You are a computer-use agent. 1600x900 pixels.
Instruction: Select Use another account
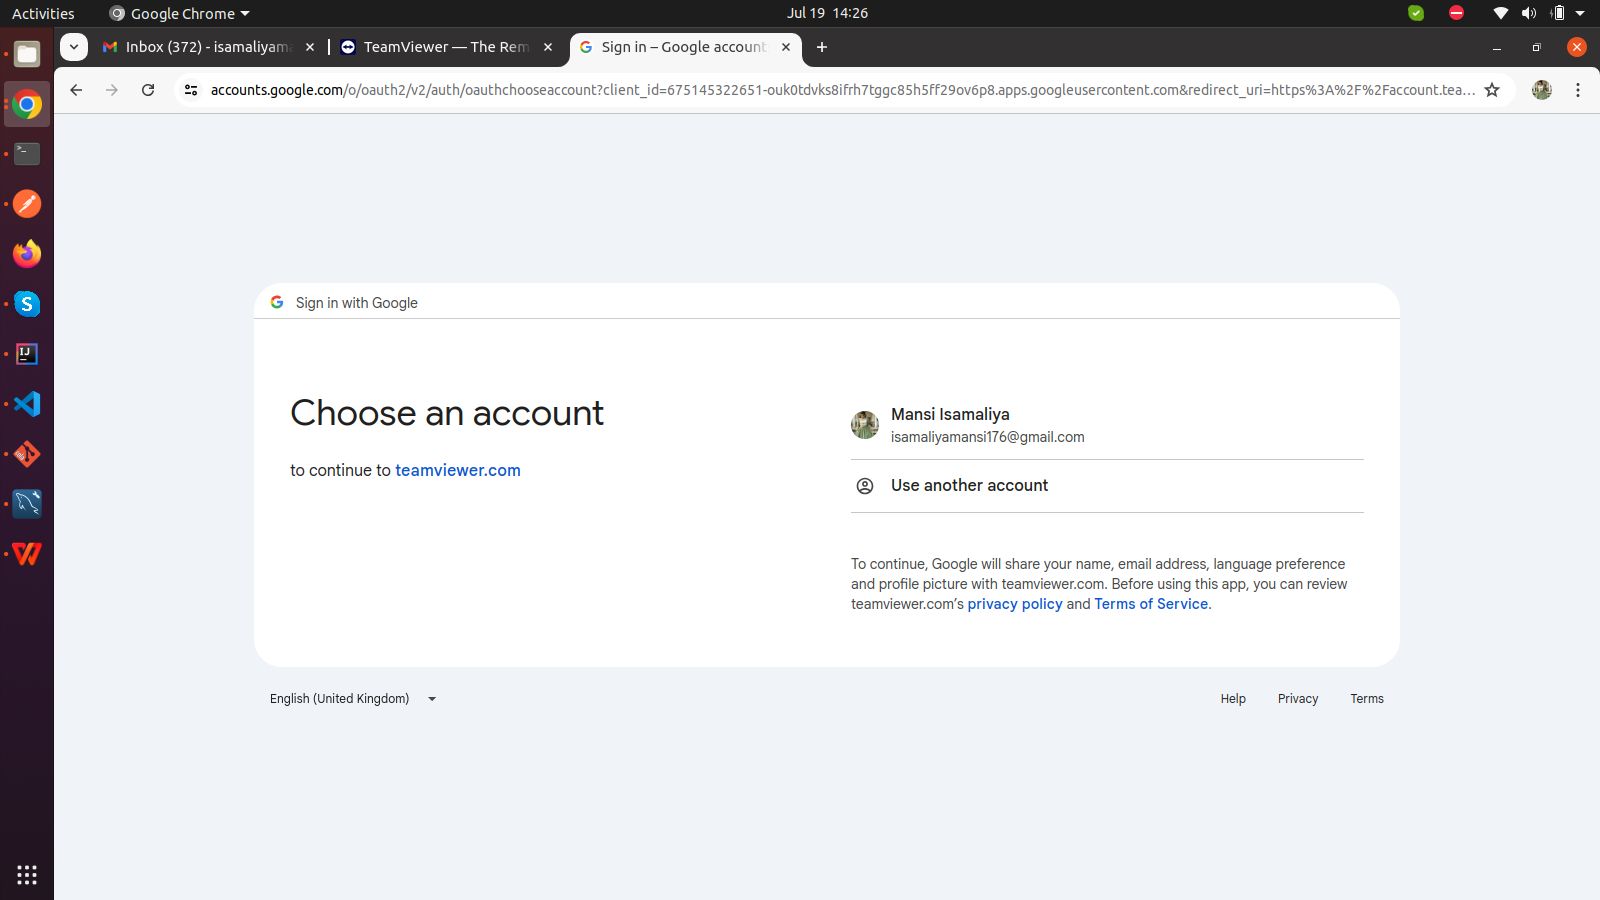pyautogui.click(x=1107, y=486)
